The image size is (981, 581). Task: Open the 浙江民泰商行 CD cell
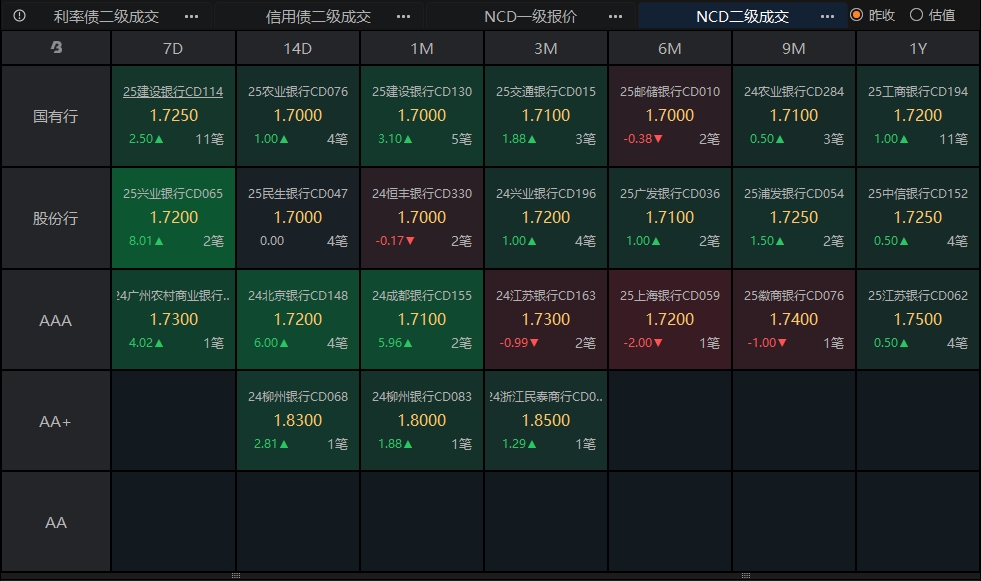pyautogui.click(x=546, y=420)
